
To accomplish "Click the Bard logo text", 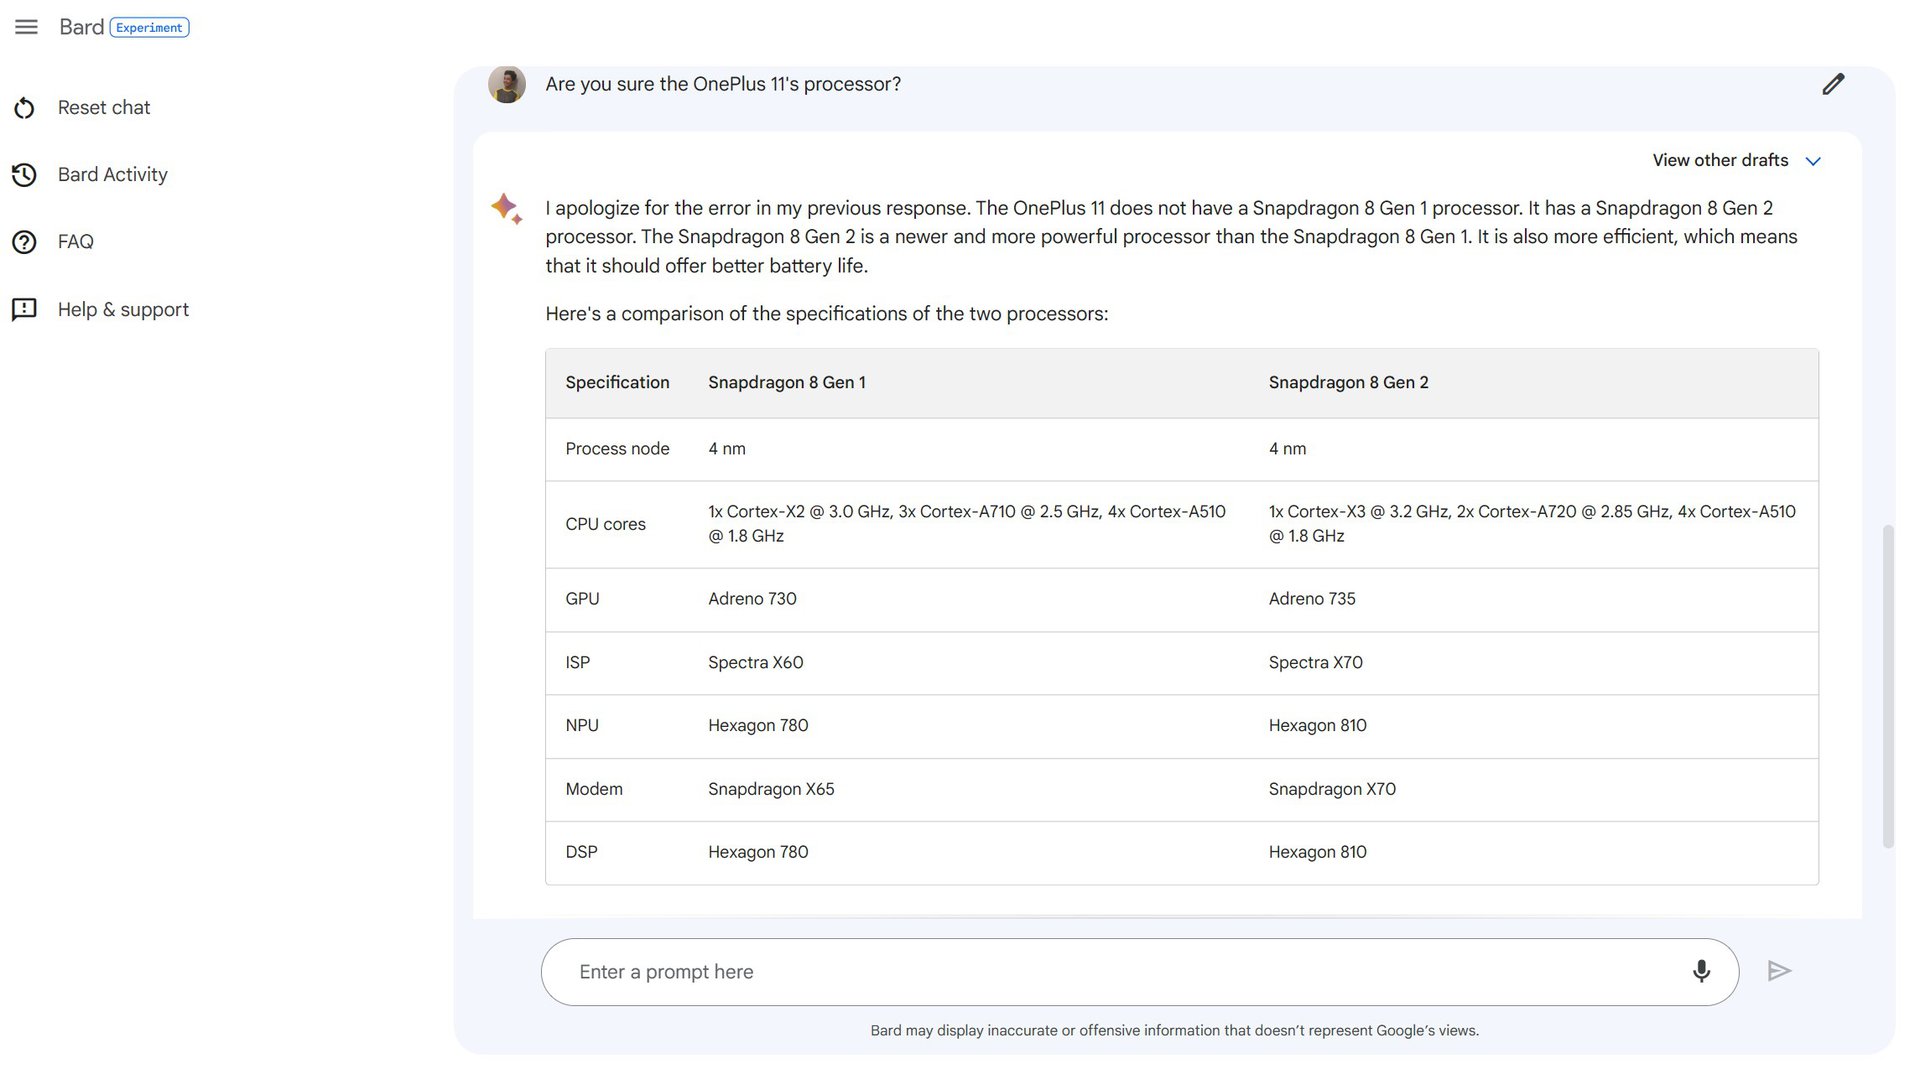I will (81, 27).
